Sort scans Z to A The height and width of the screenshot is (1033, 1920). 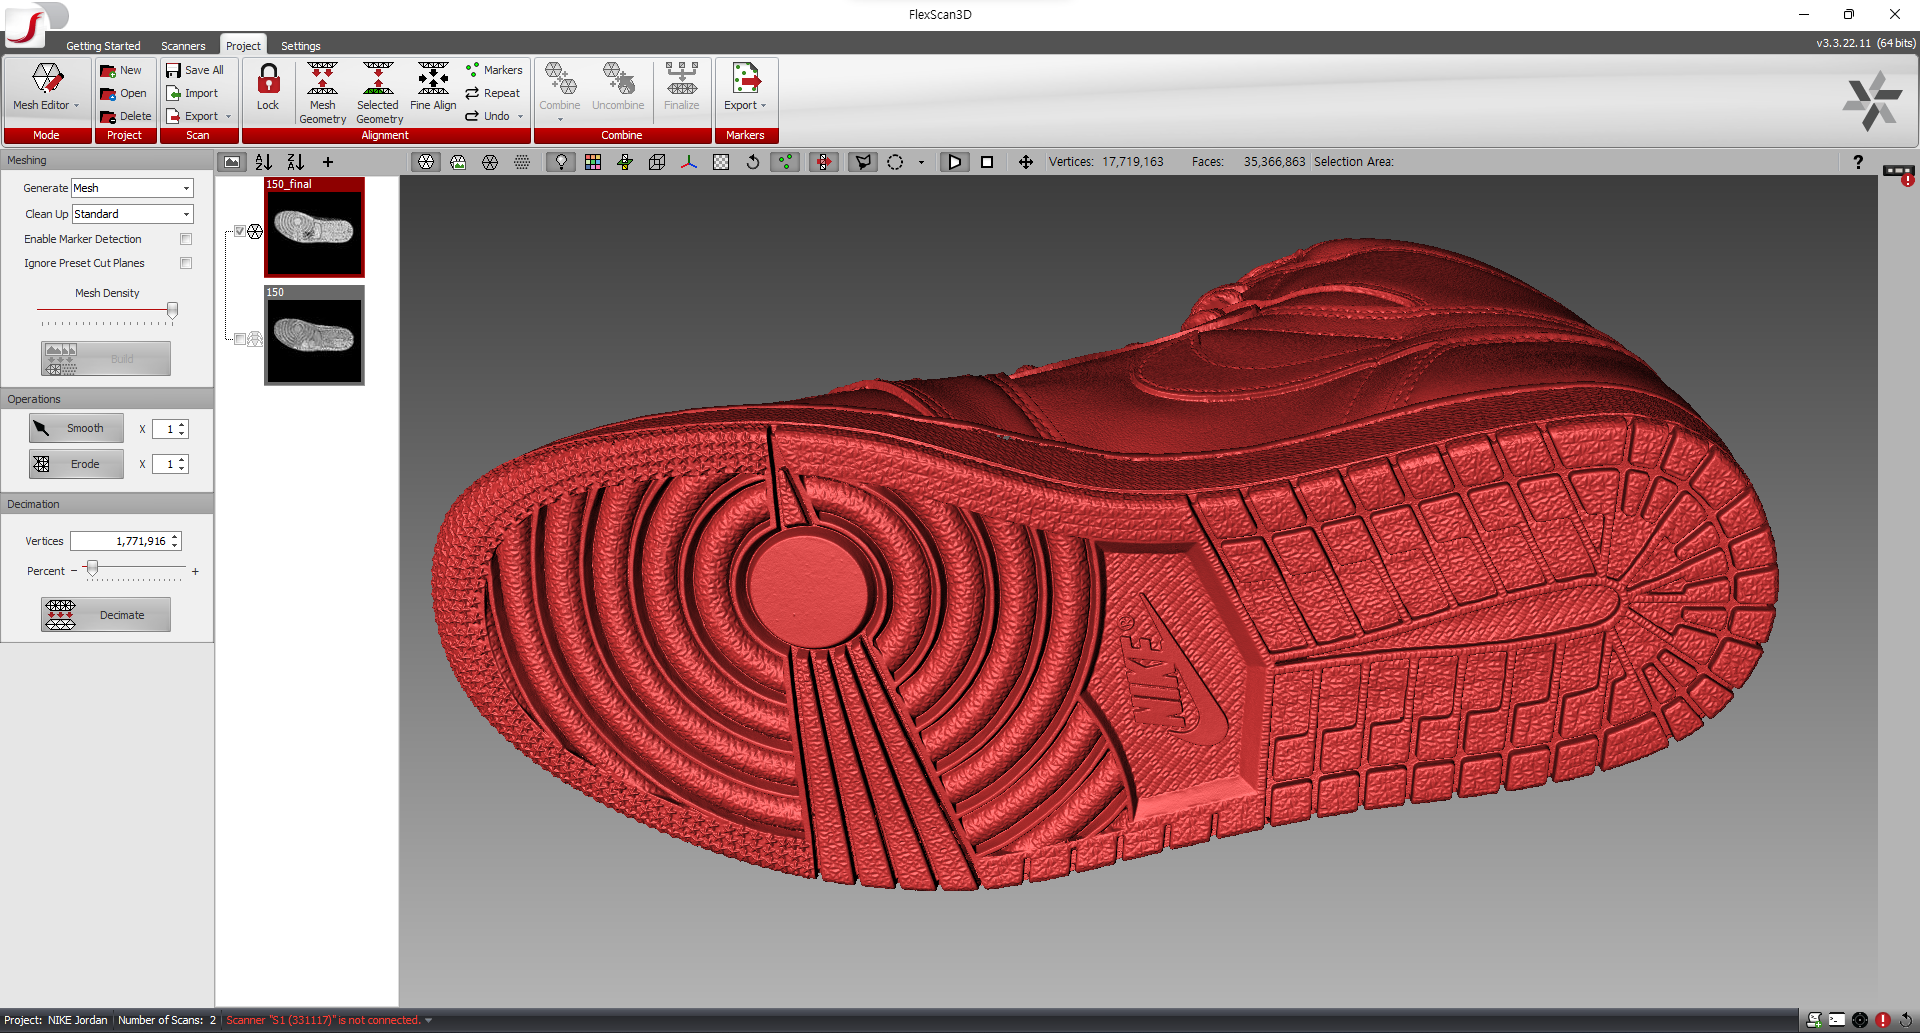[295, 162]
